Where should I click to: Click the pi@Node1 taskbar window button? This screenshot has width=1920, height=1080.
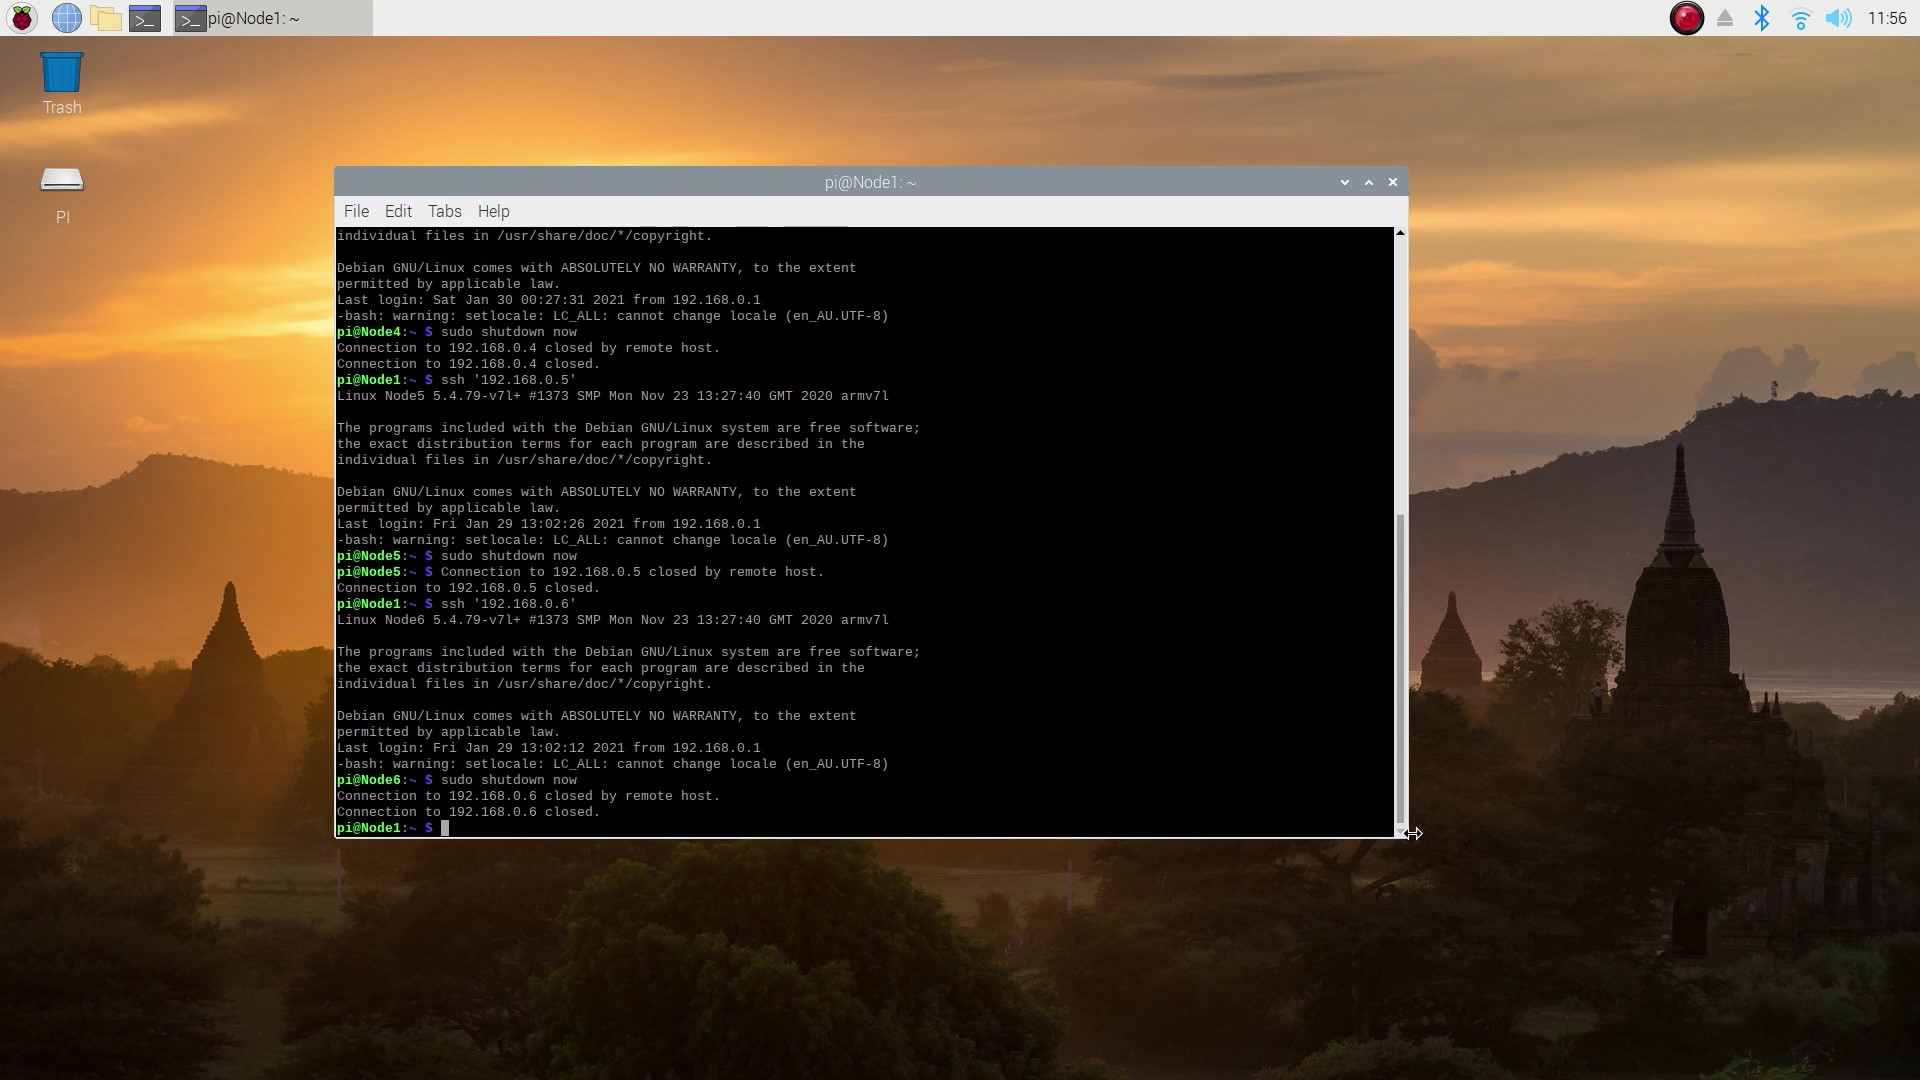(272, 18)
